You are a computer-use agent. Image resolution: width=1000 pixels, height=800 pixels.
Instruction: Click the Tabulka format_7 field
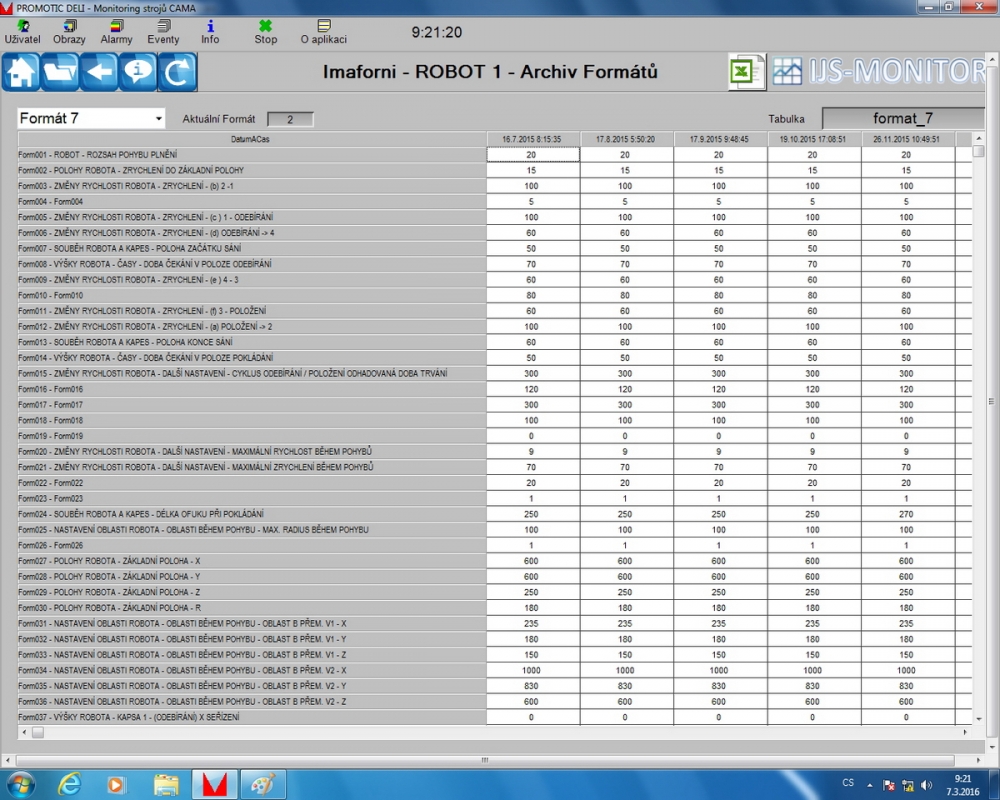[903, 119]
